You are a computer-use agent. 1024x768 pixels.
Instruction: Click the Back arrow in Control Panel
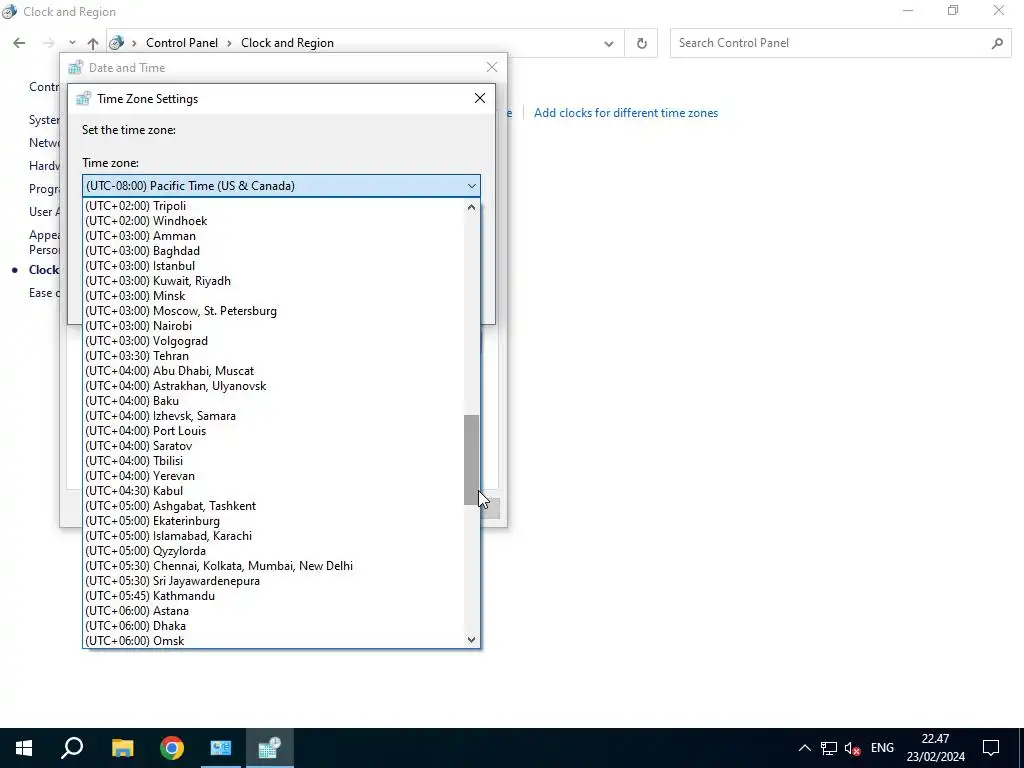[x=19, y=43]
